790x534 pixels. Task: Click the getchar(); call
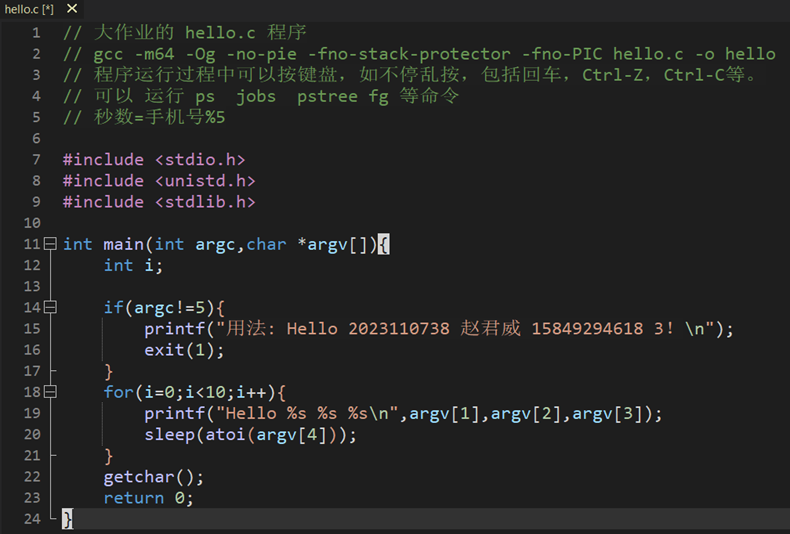(x=154, y=477)
